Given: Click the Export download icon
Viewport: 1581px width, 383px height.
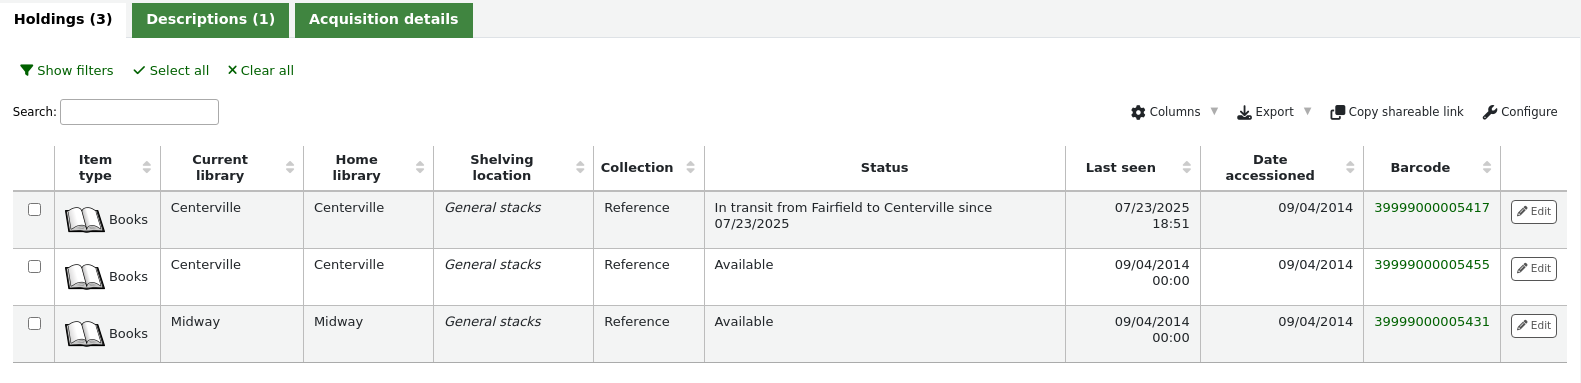Looking at the screenshot, I should [1244, 112].
